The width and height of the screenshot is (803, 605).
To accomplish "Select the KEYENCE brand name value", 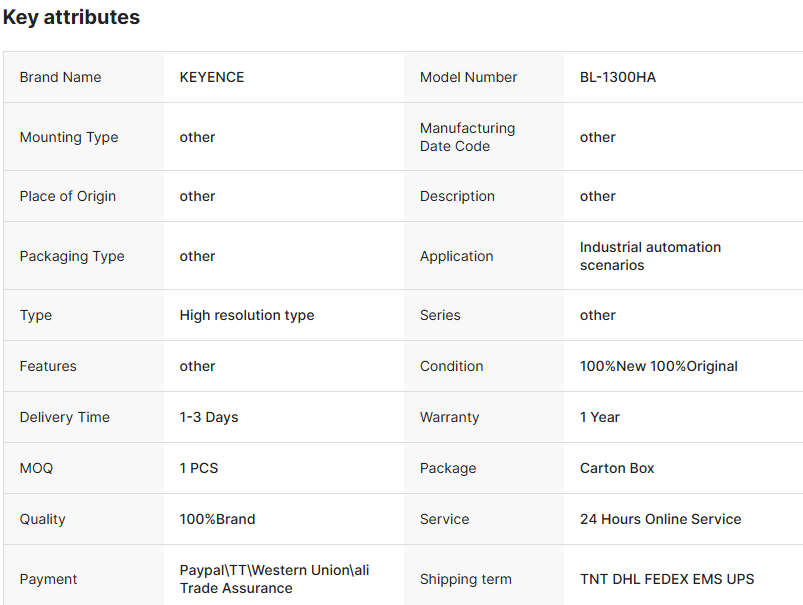I will point(212,77).
